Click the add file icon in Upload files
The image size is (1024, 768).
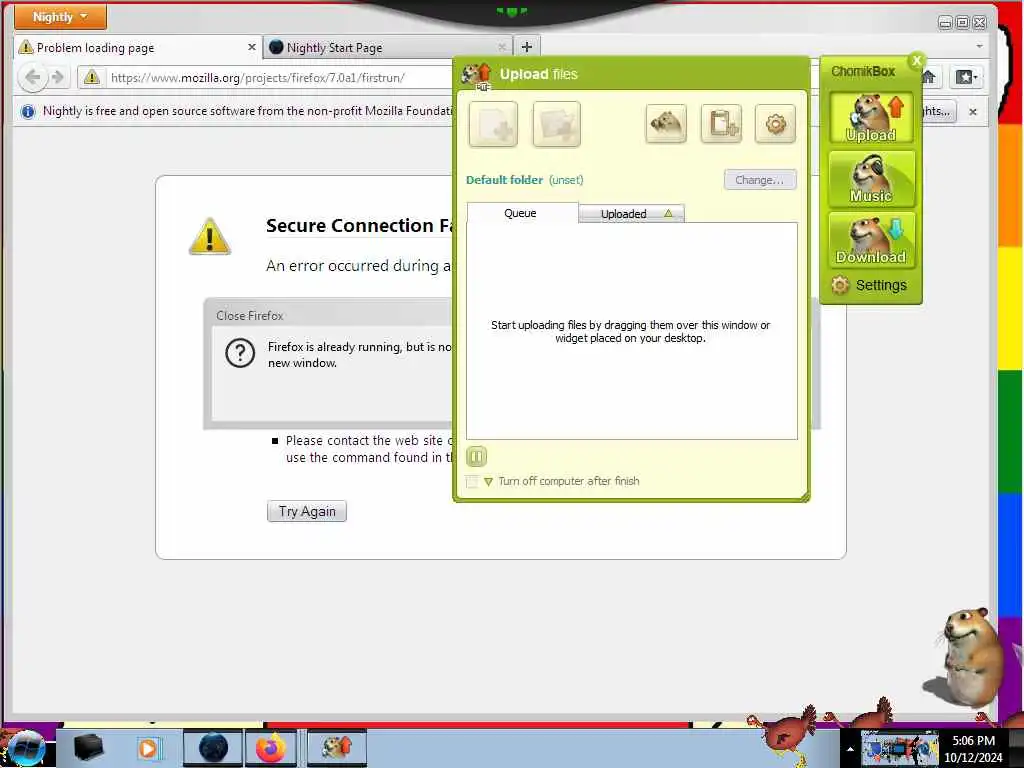click(x=493, y=124)
